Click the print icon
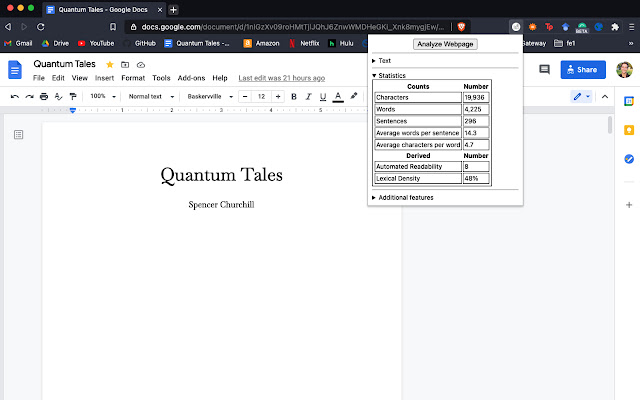 [x=43, y=96]
